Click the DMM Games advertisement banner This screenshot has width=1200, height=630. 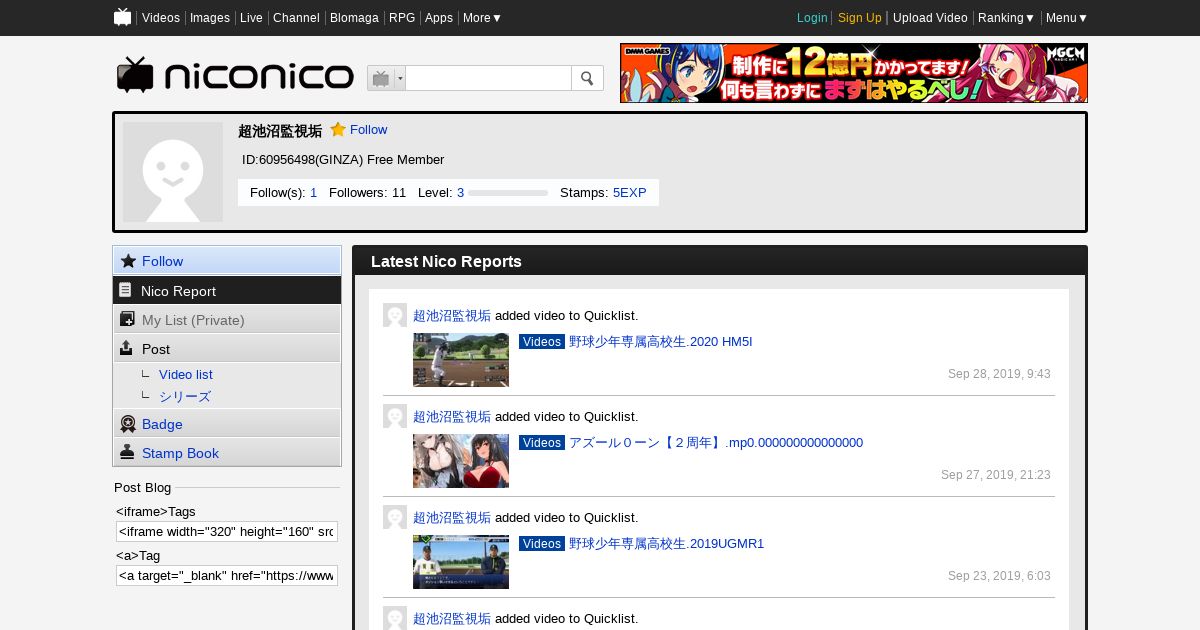pyautogui.click(x=854, y=73)
